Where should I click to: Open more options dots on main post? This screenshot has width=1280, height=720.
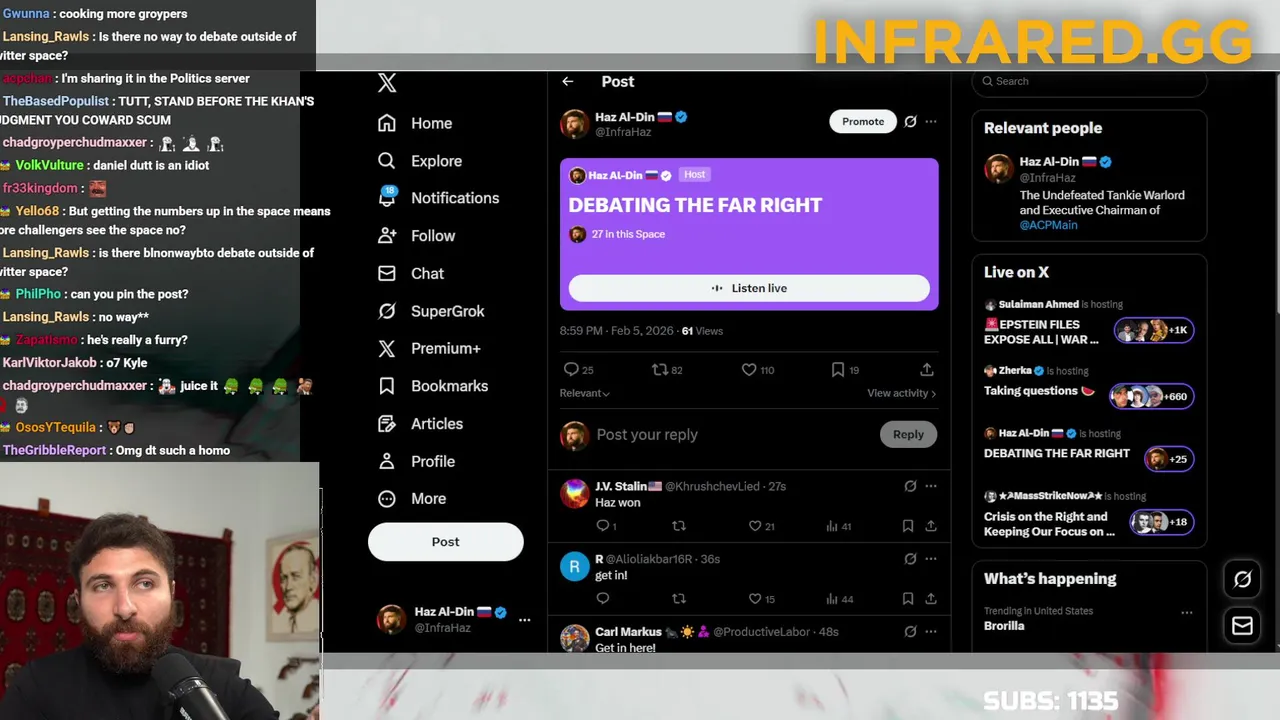pyautogui.click(x=931, y=122)
